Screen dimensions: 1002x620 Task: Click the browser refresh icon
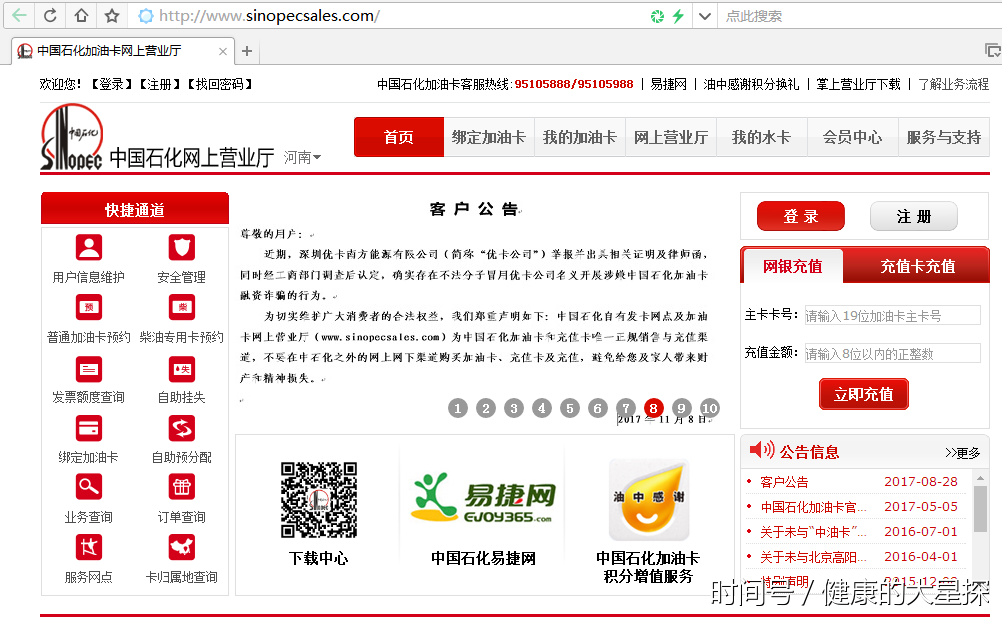(x=50, y=16)
